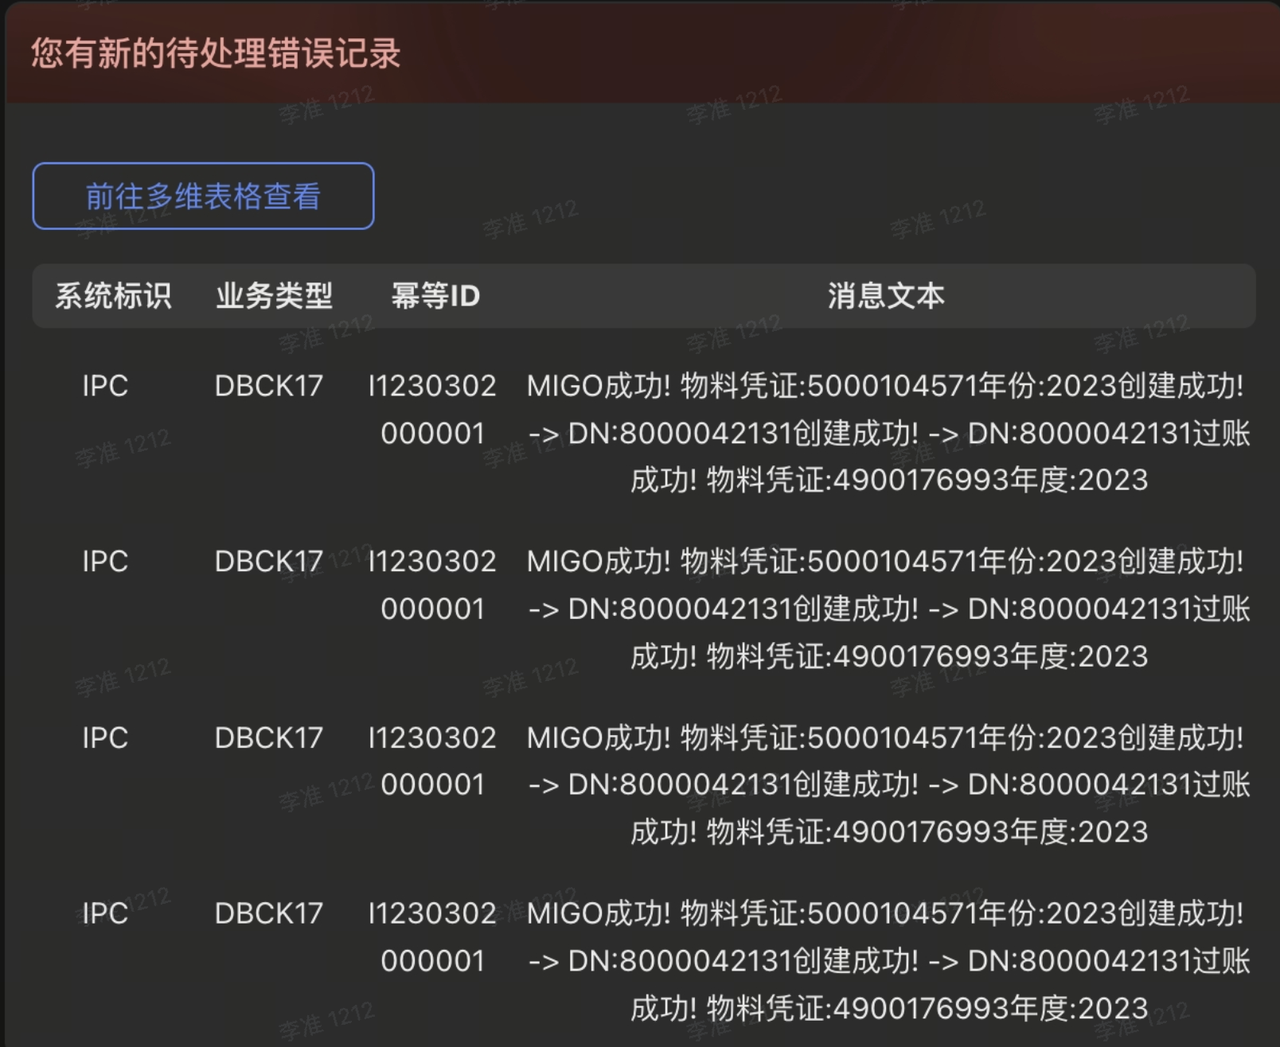This screenshot has height=1047, width=1280.
Task: Click the message text in first row
Action: pyautogui.click(x=888, y=433)
